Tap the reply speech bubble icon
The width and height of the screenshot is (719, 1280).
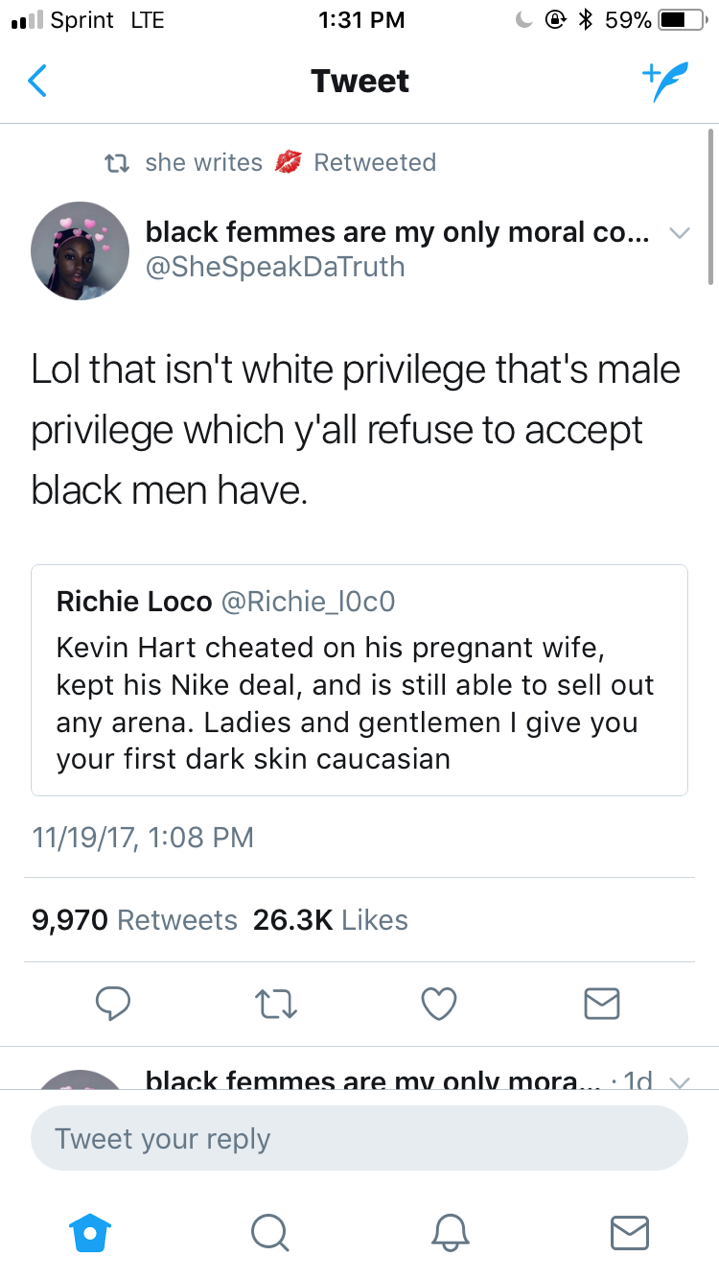[114, 1003]
